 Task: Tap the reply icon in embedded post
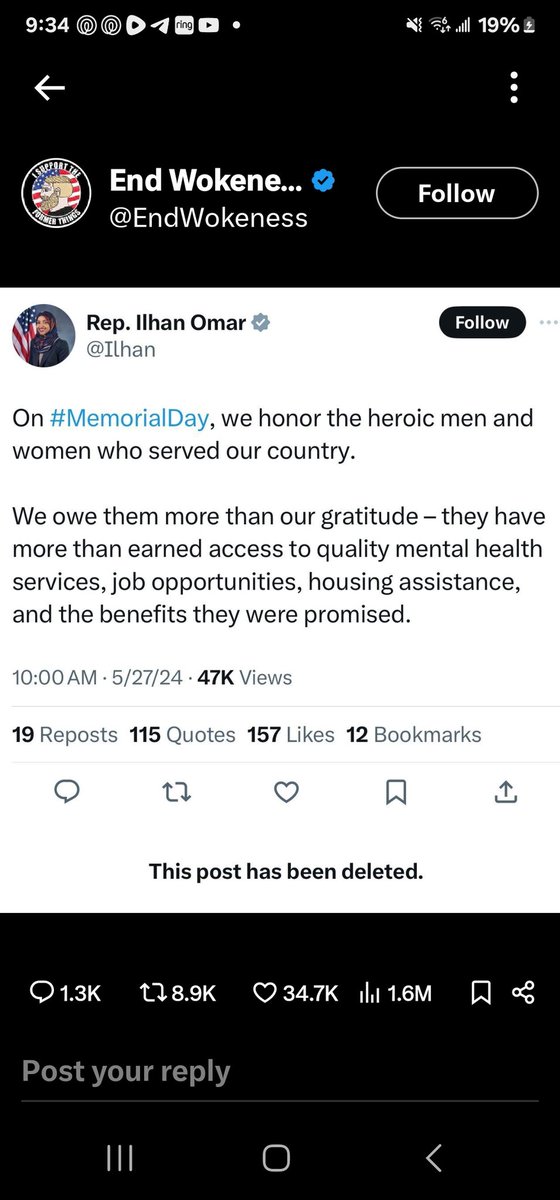pos(67,793)
